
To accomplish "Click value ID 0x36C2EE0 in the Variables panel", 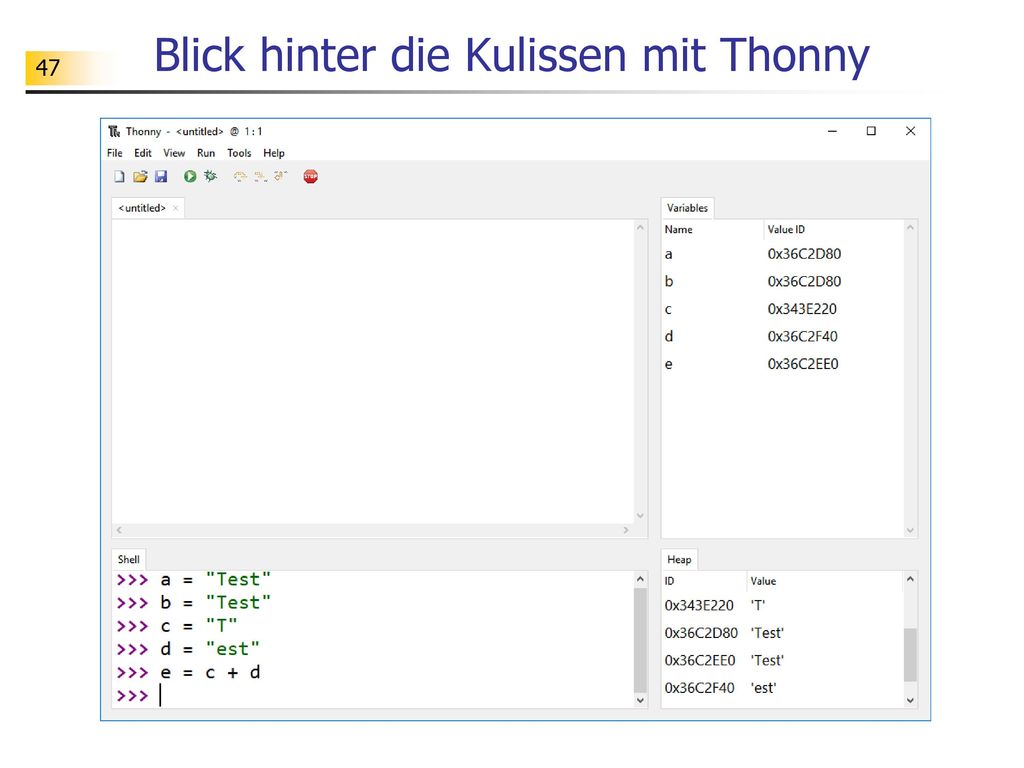I will coord(803,364).
